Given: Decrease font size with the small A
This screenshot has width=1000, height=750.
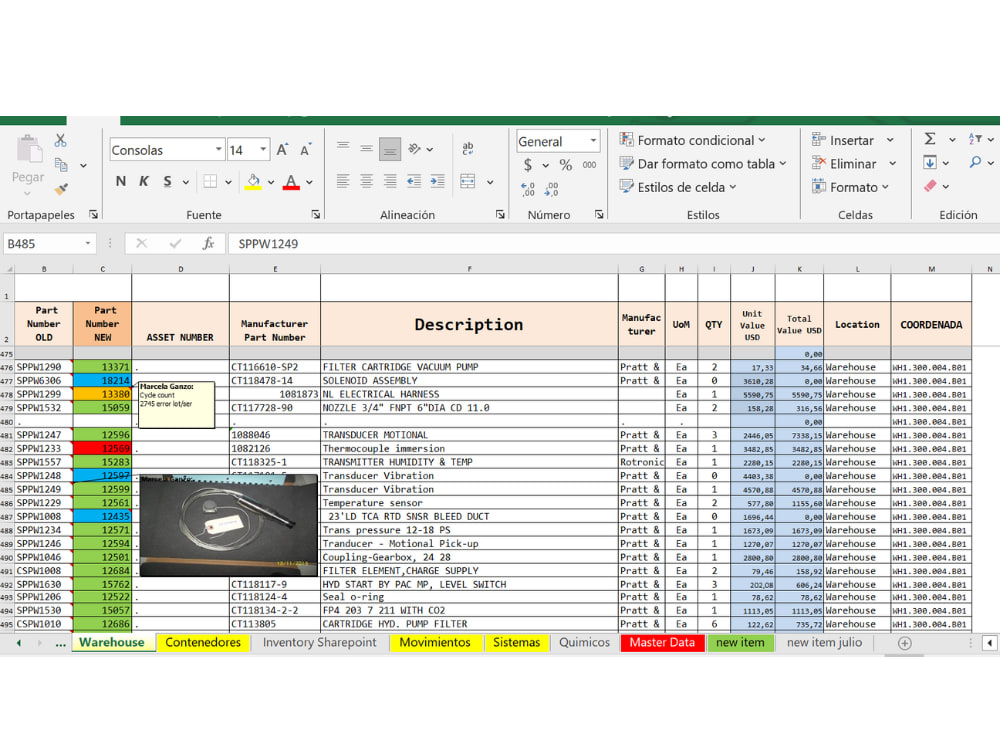Looking at the screenshot, I should (305, 150).
